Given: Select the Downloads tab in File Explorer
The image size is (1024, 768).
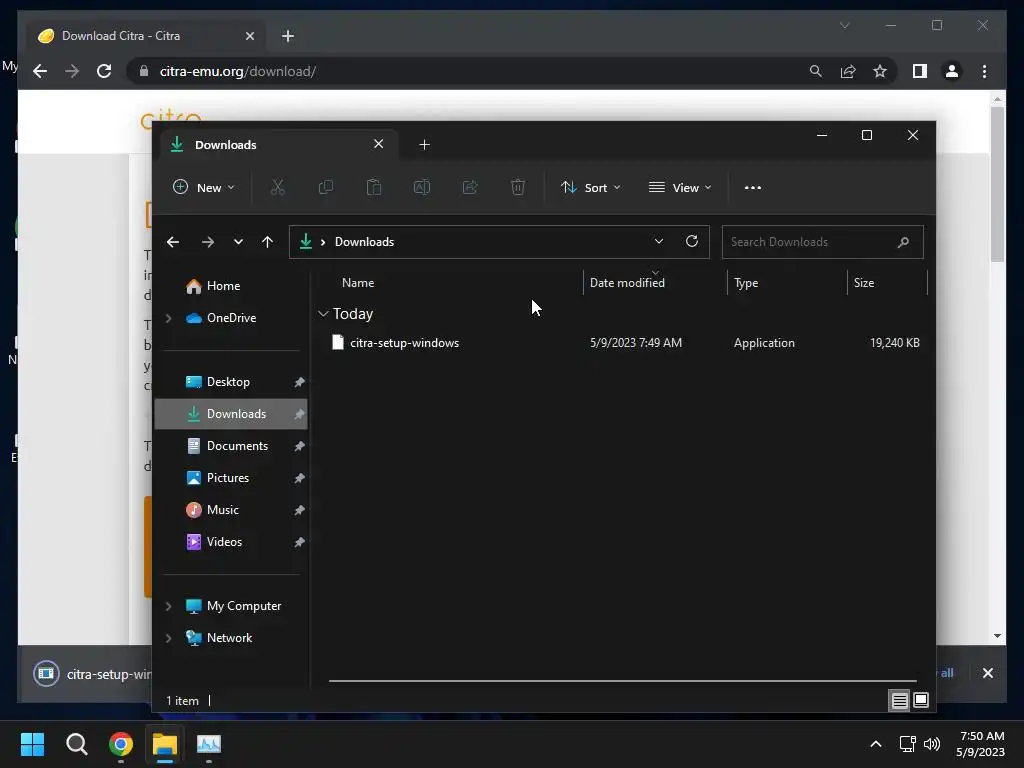Looking at the screenshot, I should tap(279, 145).
